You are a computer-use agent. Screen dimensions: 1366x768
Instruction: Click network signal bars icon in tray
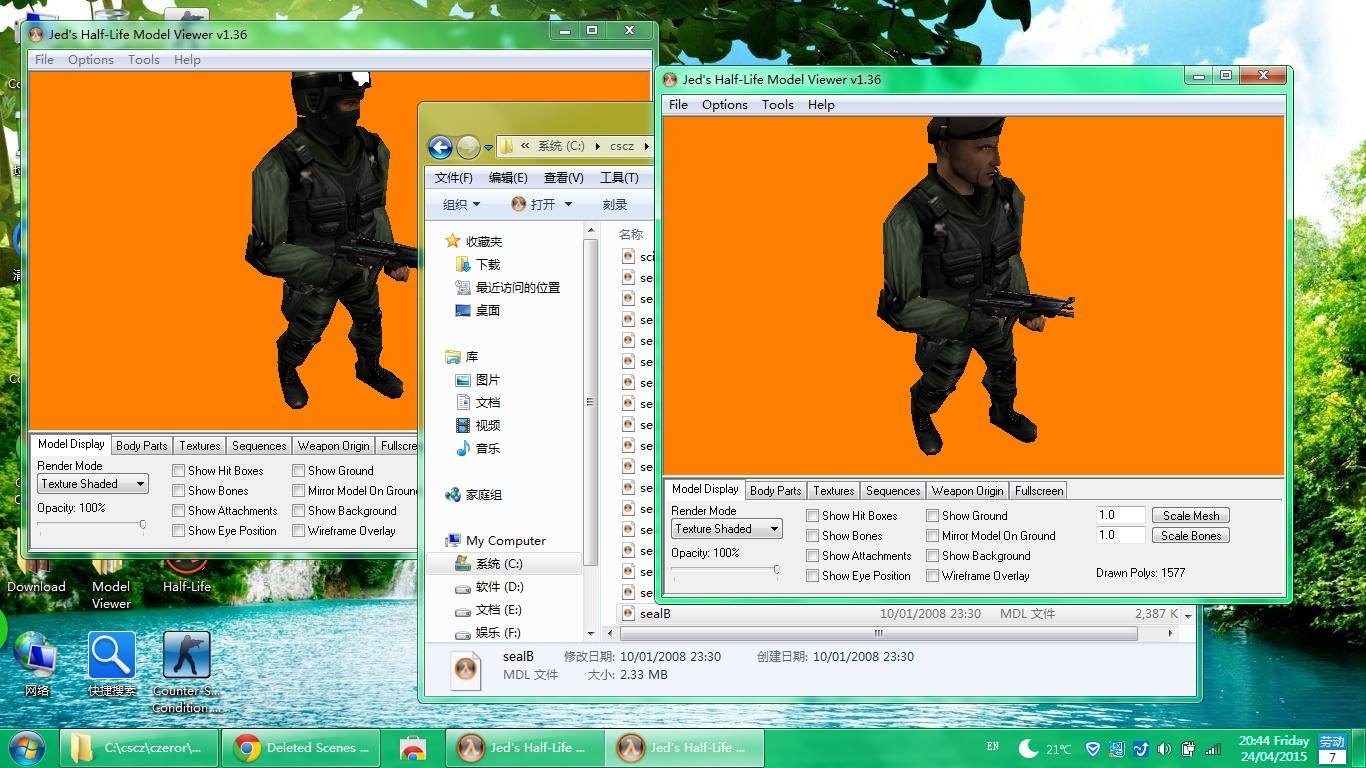pyautogui.click(x=1213, y=748)
